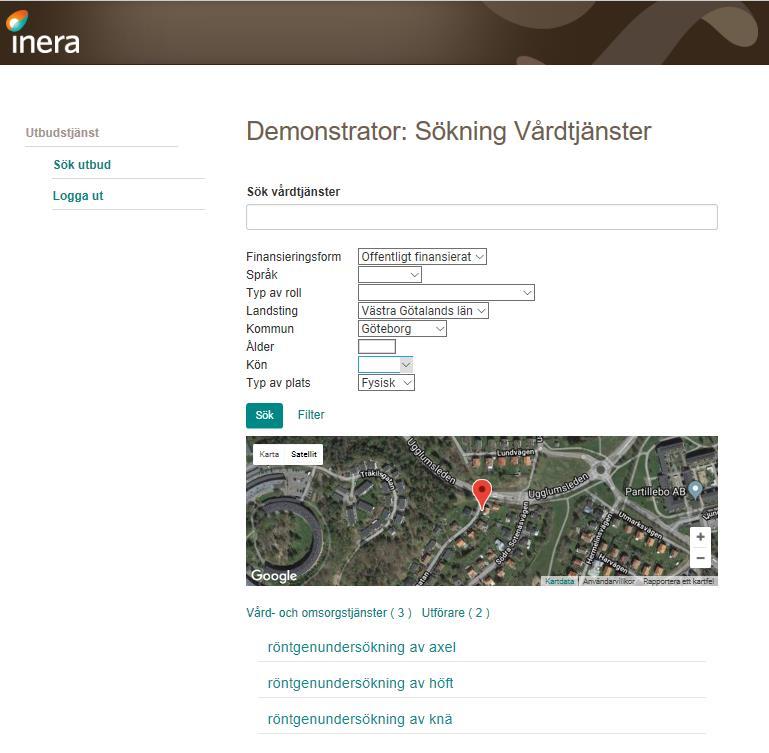Screen dimensions: 769x753
Task: Click the red map marker pin
Action: (482, 493)
